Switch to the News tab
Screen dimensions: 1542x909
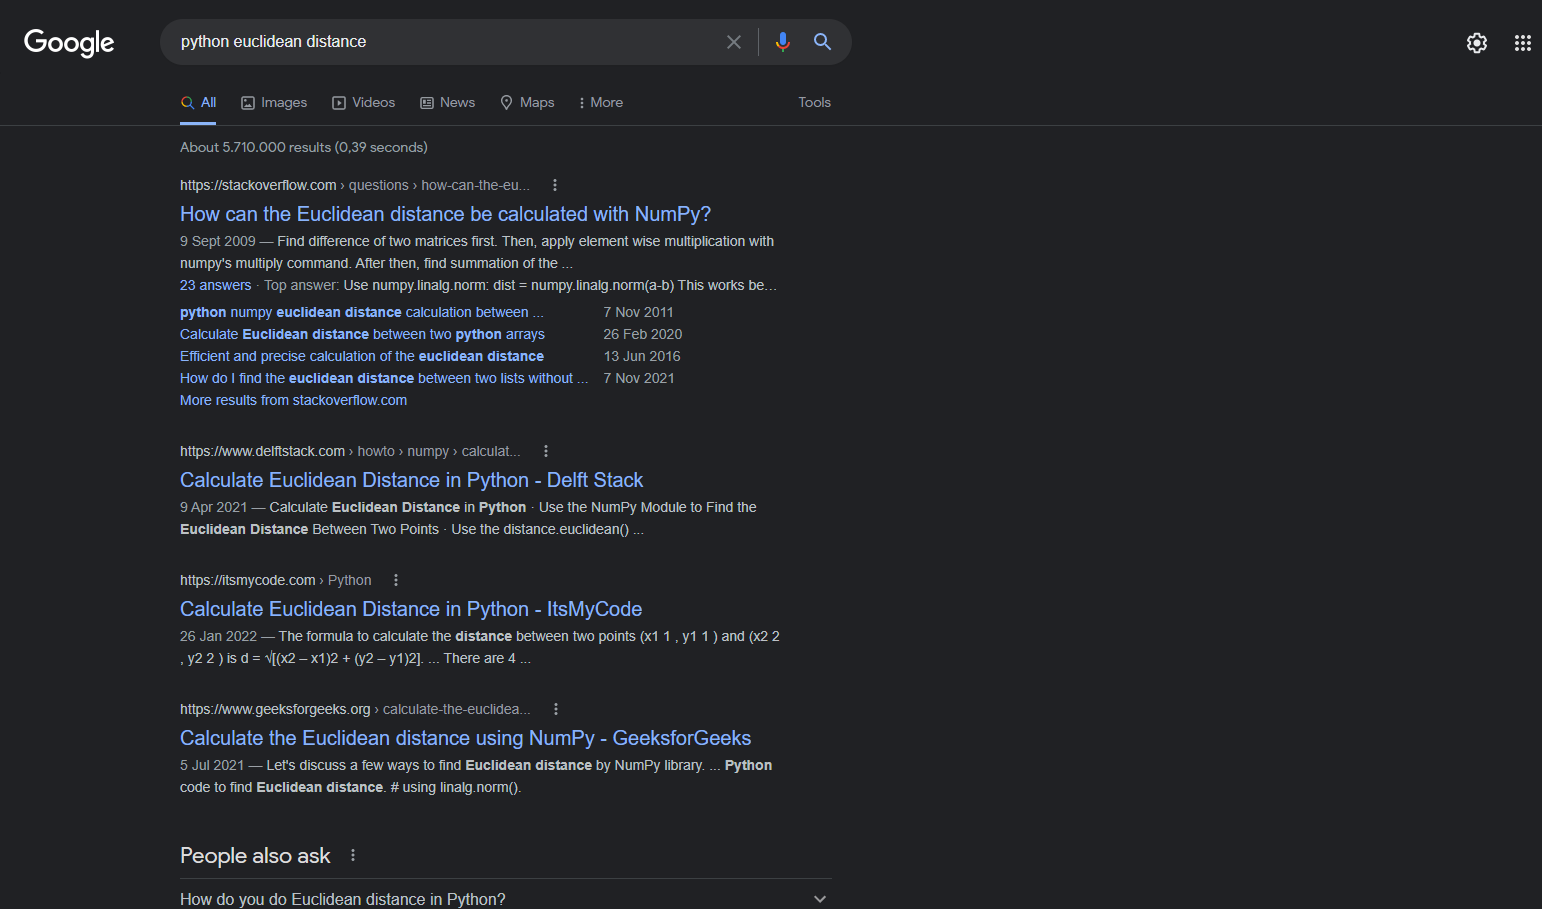tap(447, 103)
